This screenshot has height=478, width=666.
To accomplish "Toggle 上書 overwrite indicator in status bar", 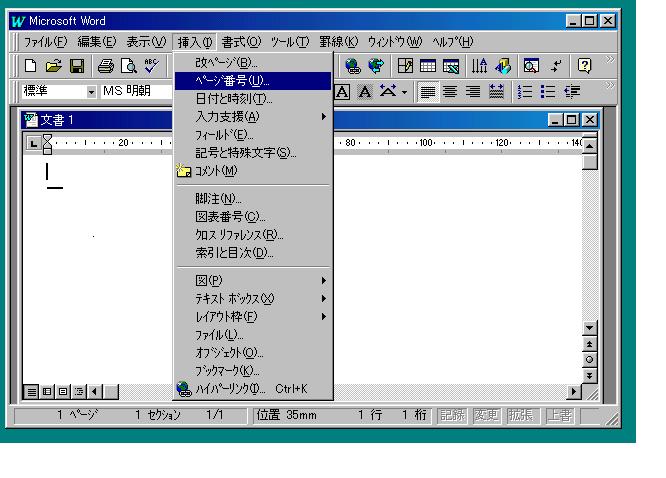I will pyautogui.click(x=560, y=415).
